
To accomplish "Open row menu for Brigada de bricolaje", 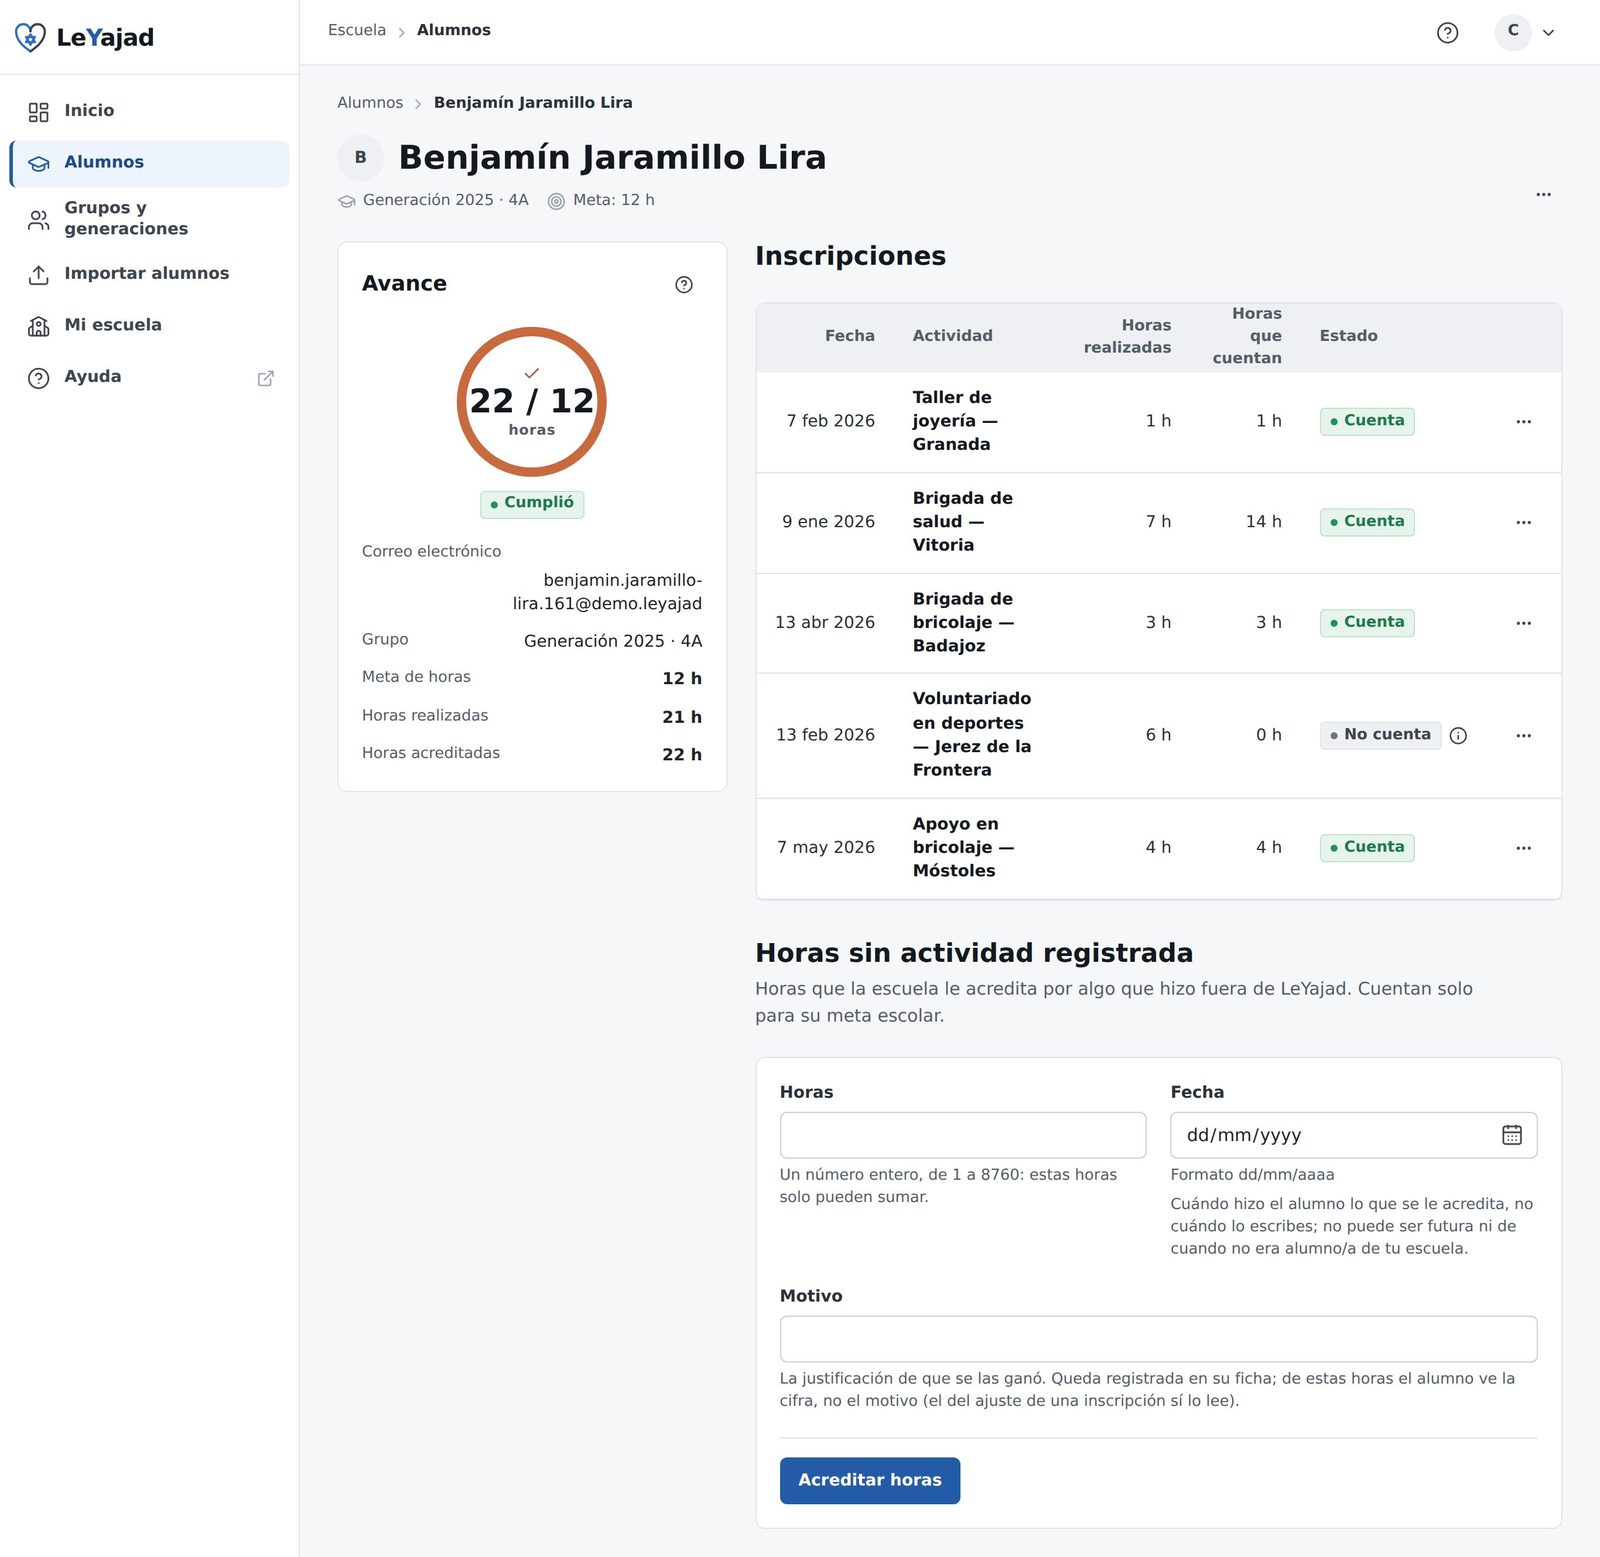I will click(1523, 623).
